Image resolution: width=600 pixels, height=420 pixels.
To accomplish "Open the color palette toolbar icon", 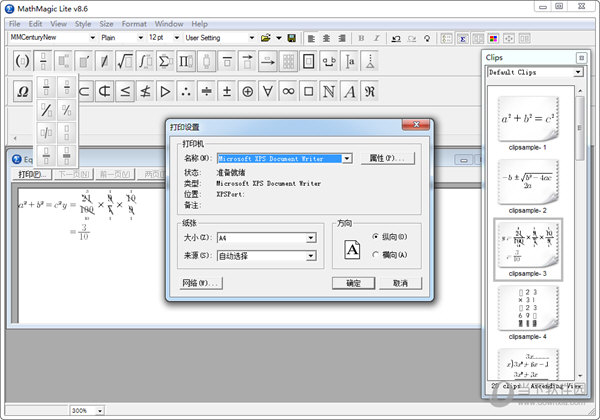I will coord(493,38).
